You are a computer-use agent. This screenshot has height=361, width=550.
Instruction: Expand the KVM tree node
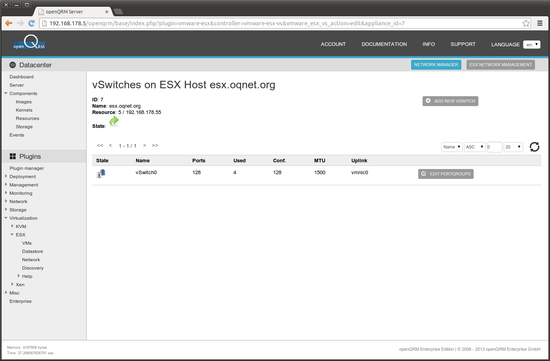12,226
